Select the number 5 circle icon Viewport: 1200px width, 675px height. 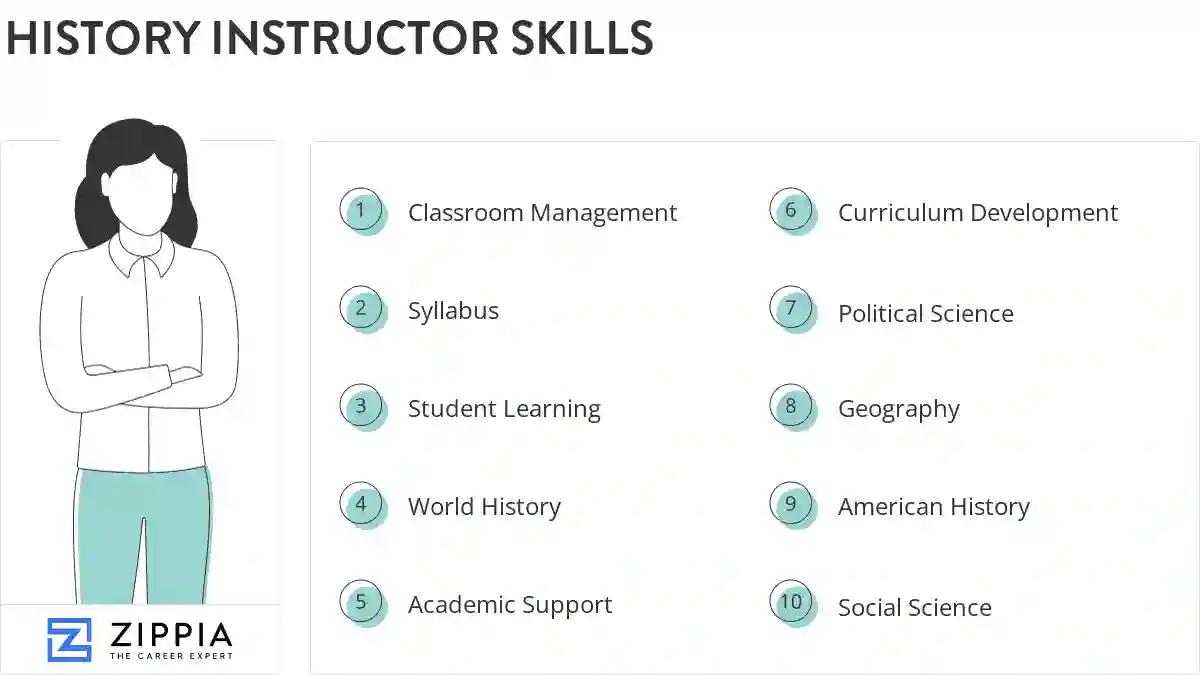click(x=361, y=602)
